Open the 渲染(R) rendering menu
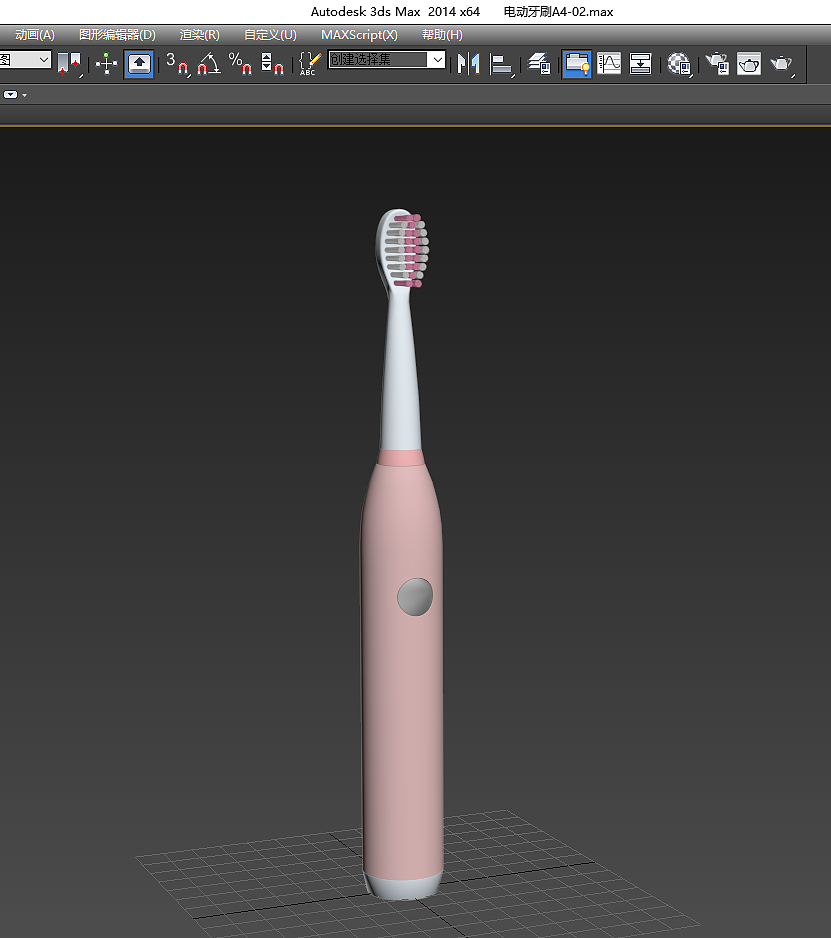This screenshot has width=831, height=938. tap(200, 35)
